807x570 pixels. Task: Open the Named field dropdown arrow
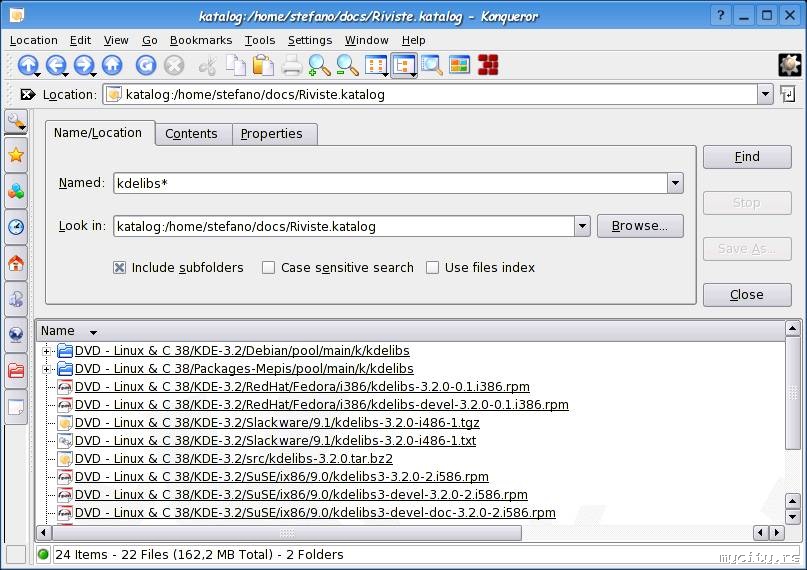(x=675, y=183)
